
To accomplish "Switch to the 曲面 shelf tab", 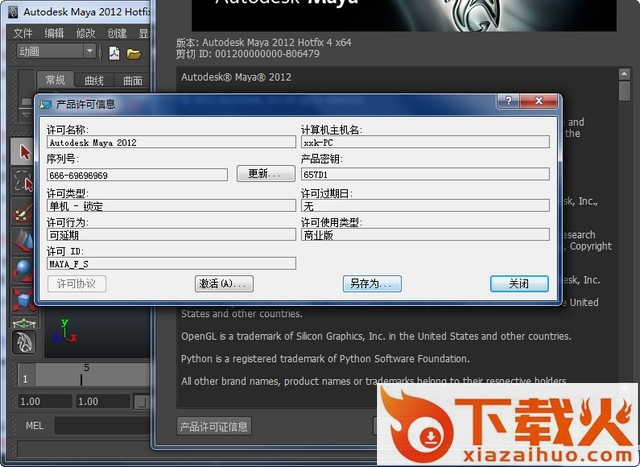I will point(132,80).
